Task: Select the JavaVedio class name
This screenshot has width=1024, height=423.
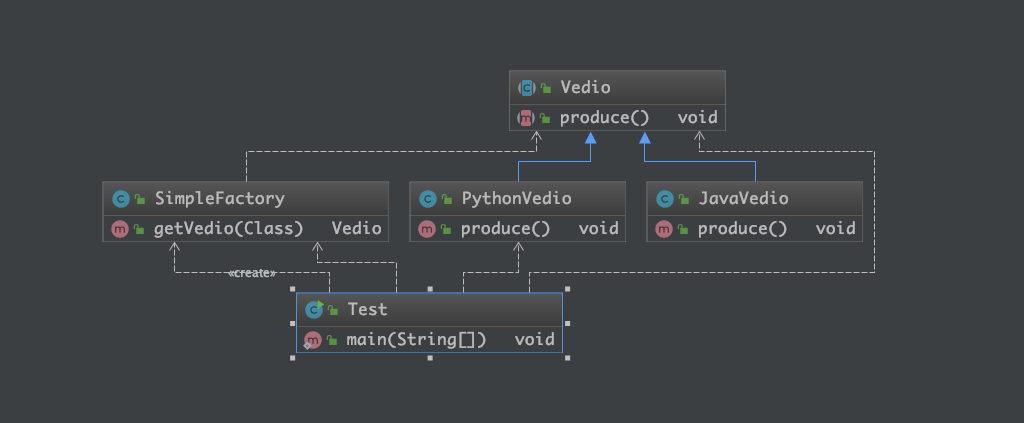Action: pos(743,199)
